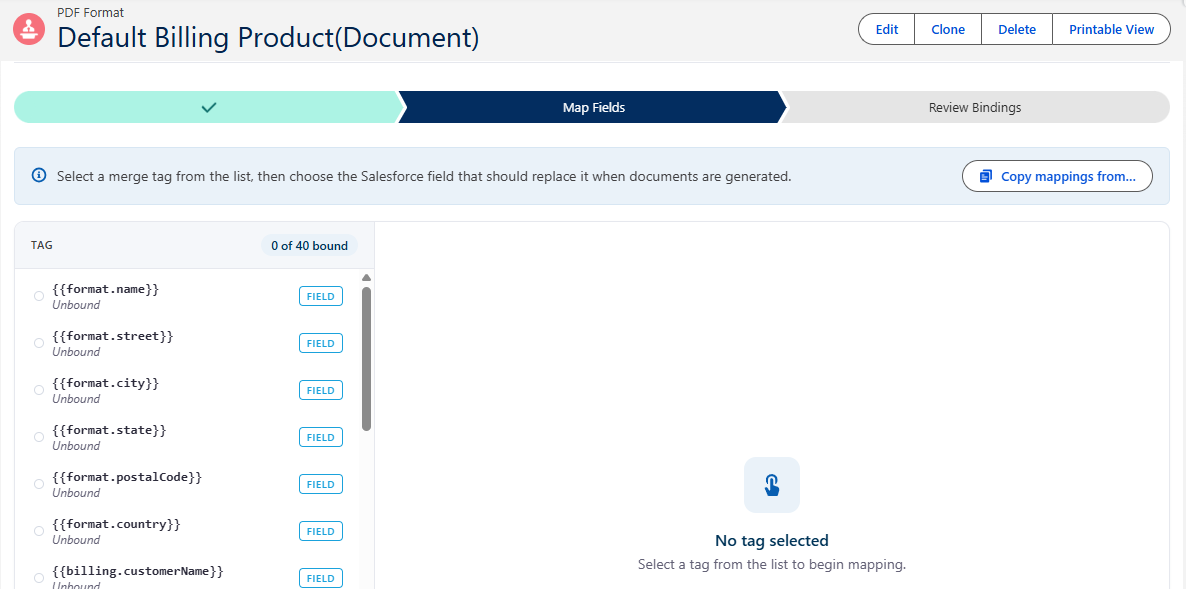Click the PDF Format record icon

(x=29, y=29)
